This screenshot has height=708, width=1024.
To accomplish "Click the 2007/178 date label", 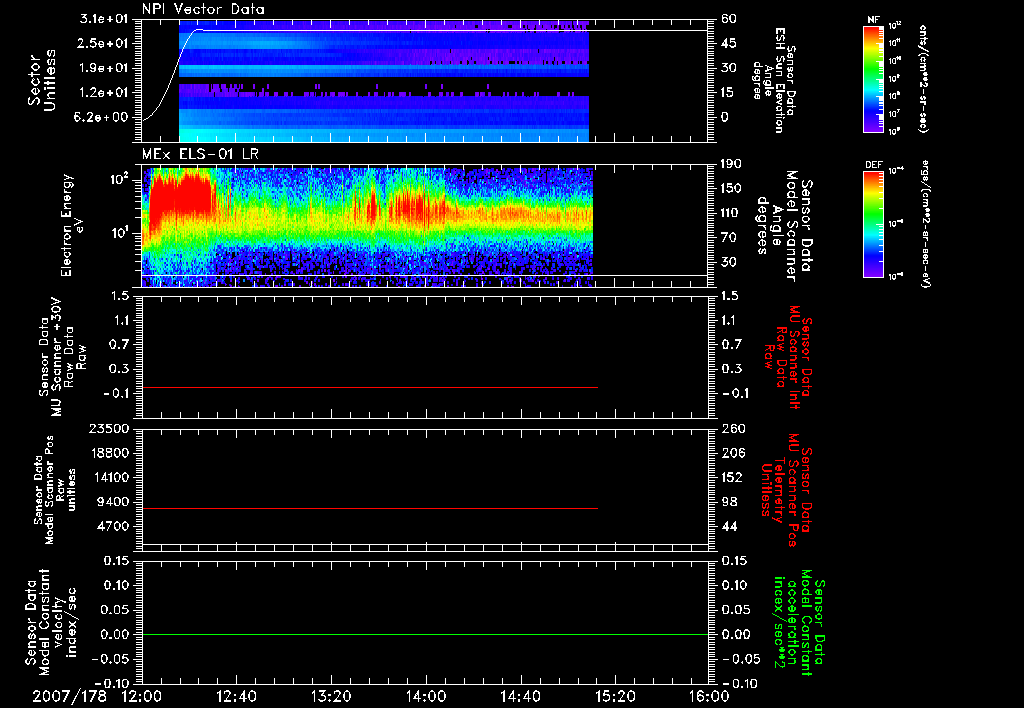I will (x=69, y=697).
